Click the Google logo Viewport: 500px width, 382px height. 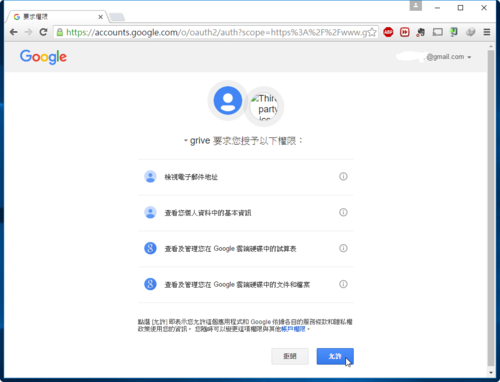[x=43, y=57]
